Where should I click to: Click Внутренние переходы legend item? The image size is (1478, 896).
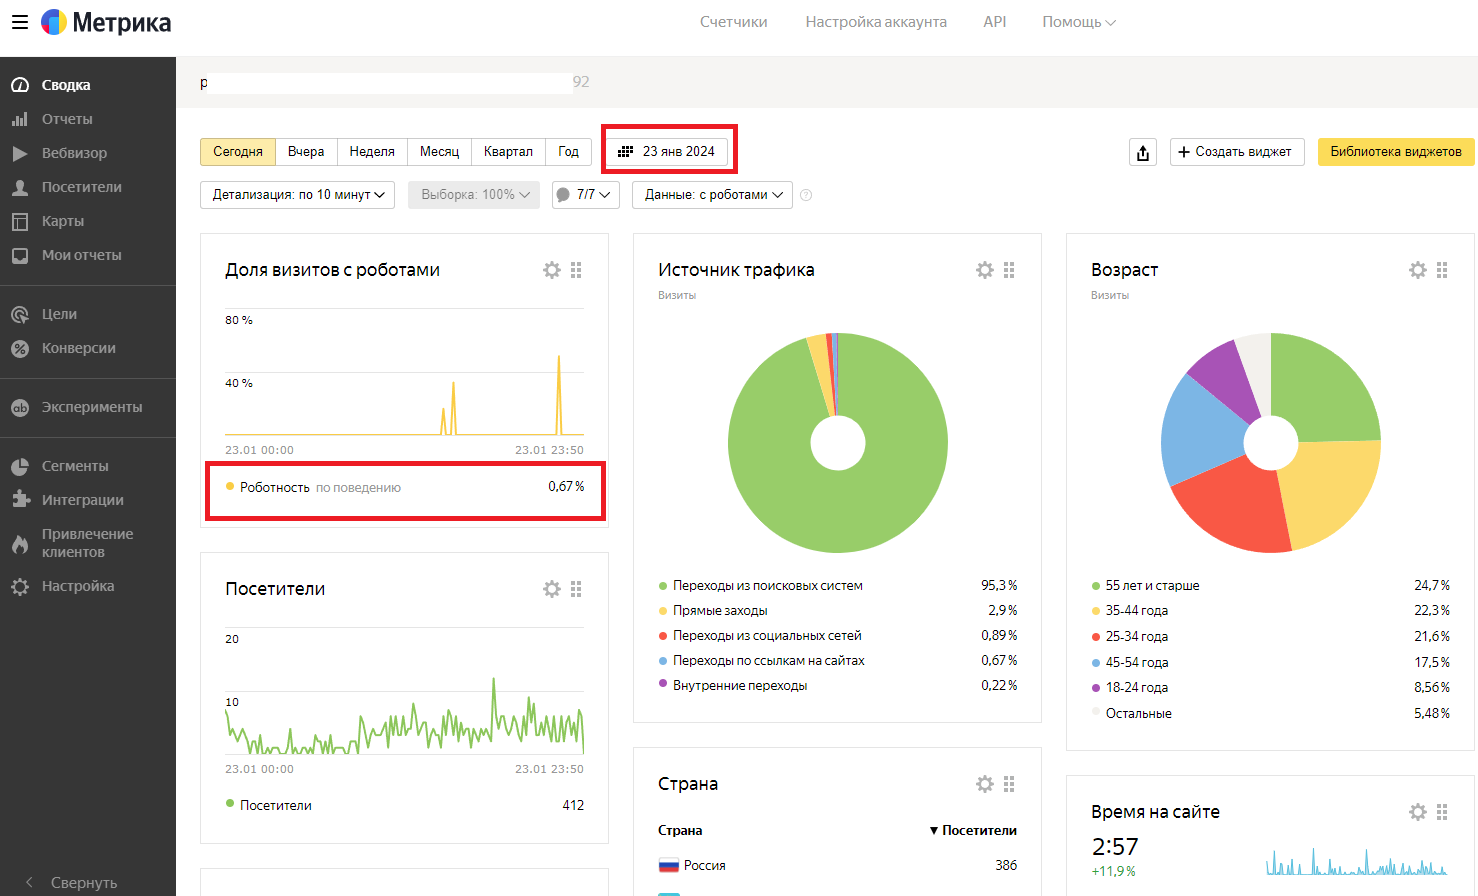(740, 686)
